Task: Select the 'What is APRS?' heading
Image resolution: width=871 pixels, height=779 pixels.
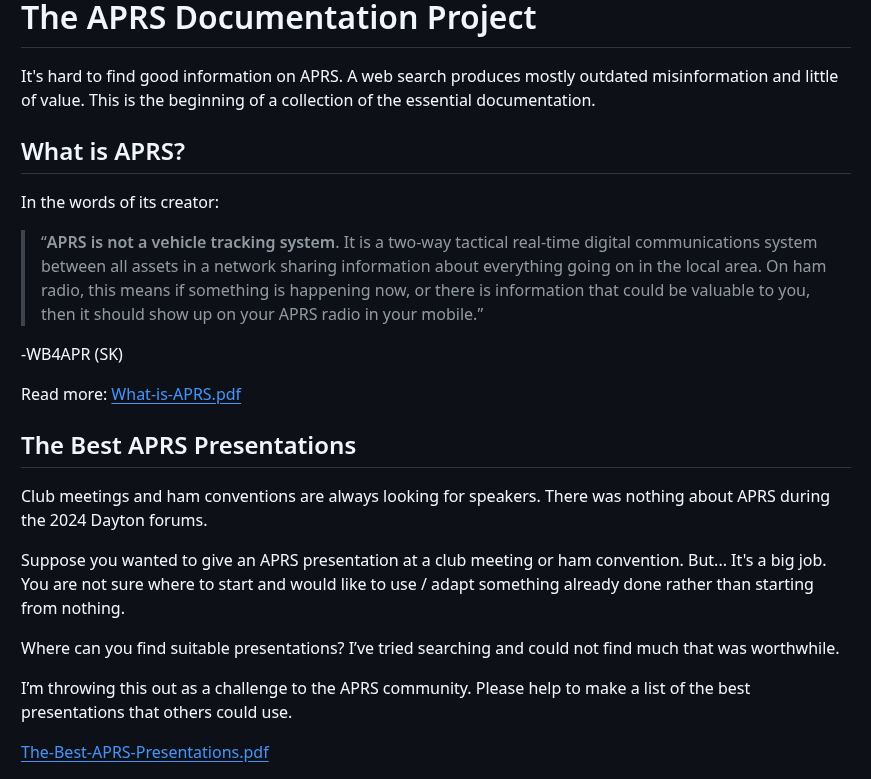Action: pyautogui.click(x=103, y=152)
